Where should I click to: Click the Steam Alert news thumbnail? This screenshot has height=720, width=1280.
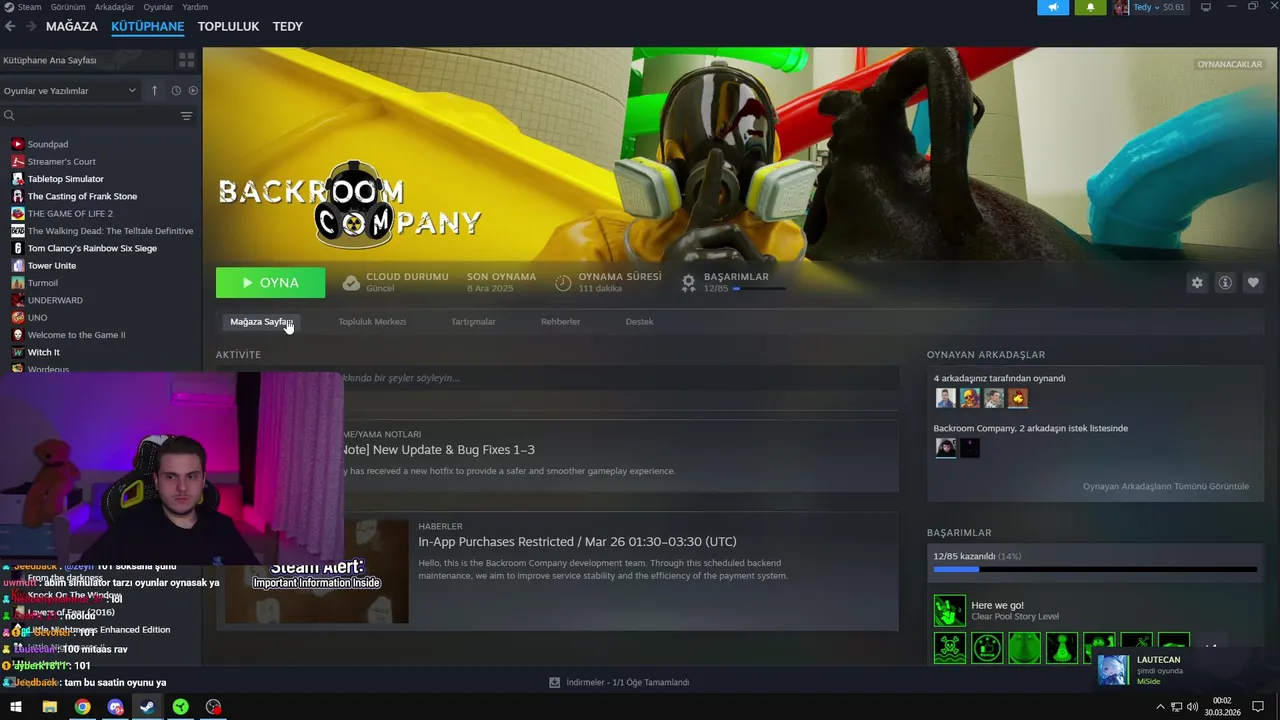(x=317, y=571)
